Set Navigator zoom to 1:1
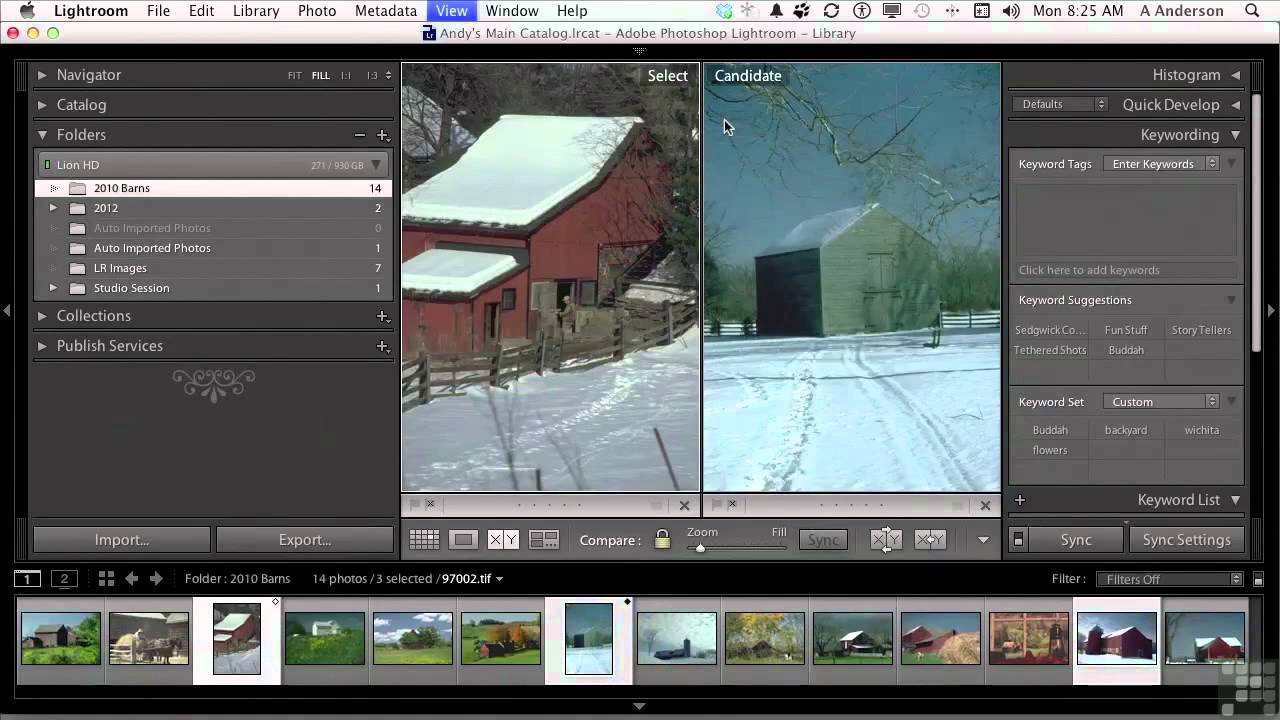 click(x=346, y=76)
